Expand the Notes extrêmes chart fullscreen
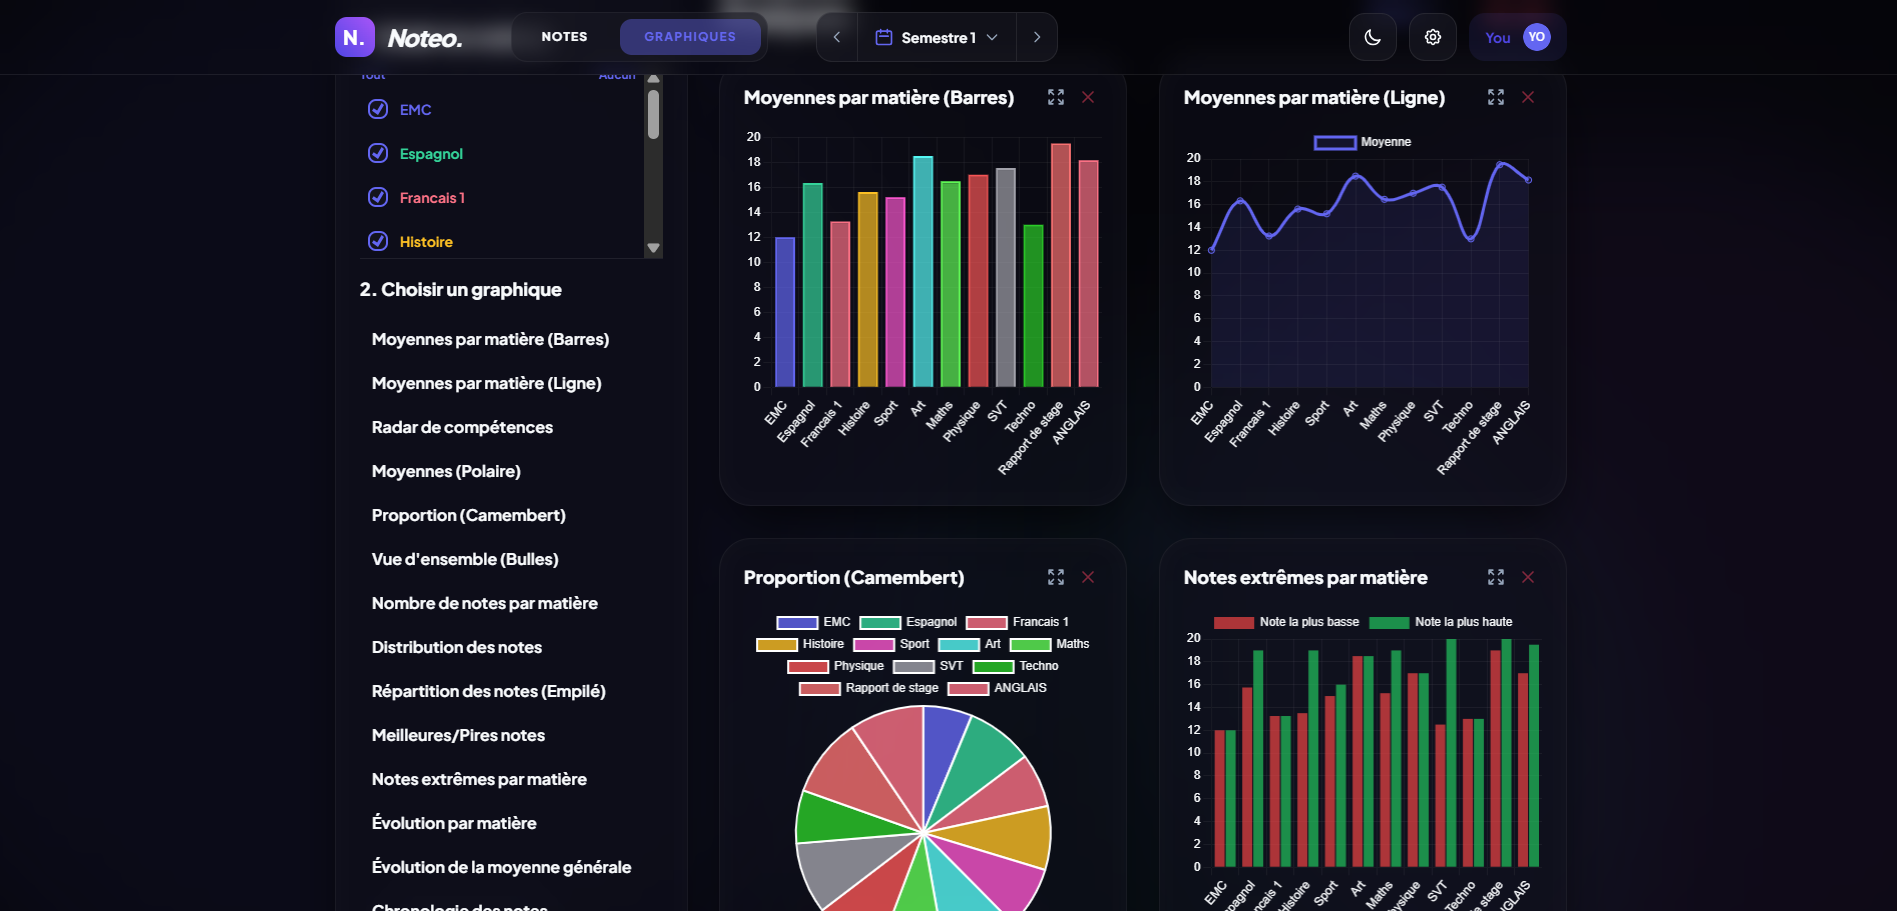This screenshot has width=1897, height=911. [x=1496, y=577]
